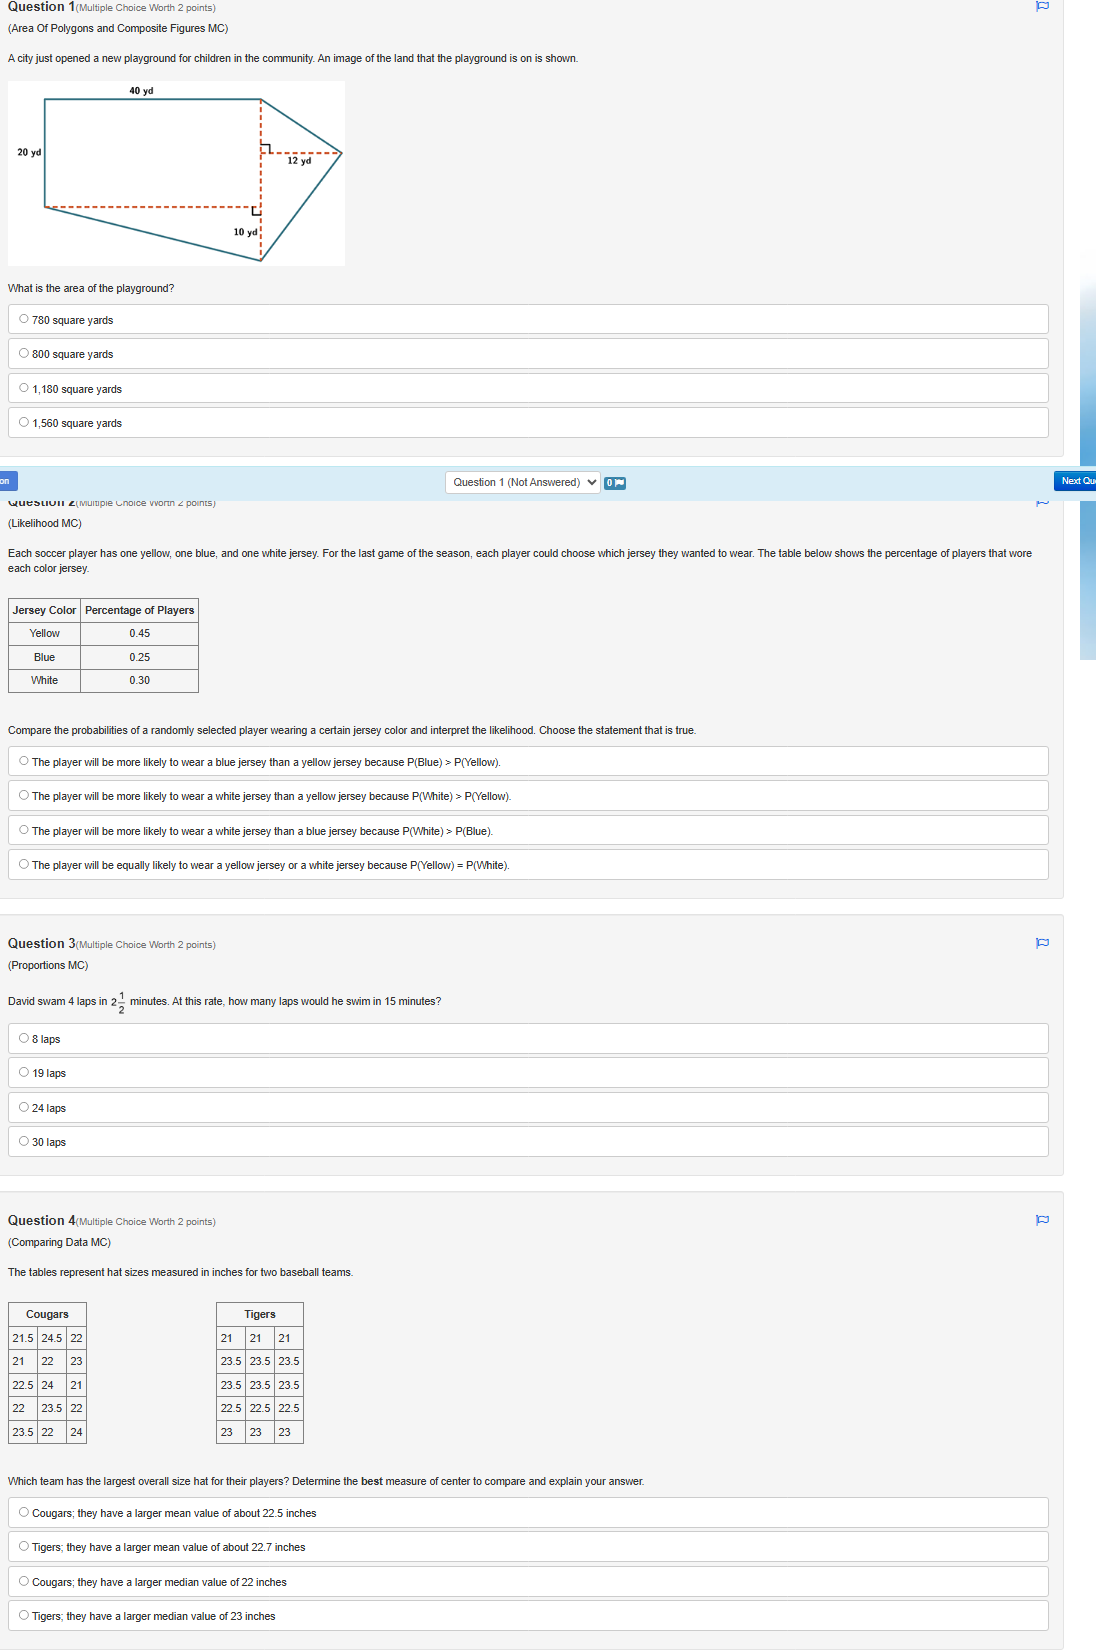
Task: Click the flagged questions counter badge
Action: 615,483
